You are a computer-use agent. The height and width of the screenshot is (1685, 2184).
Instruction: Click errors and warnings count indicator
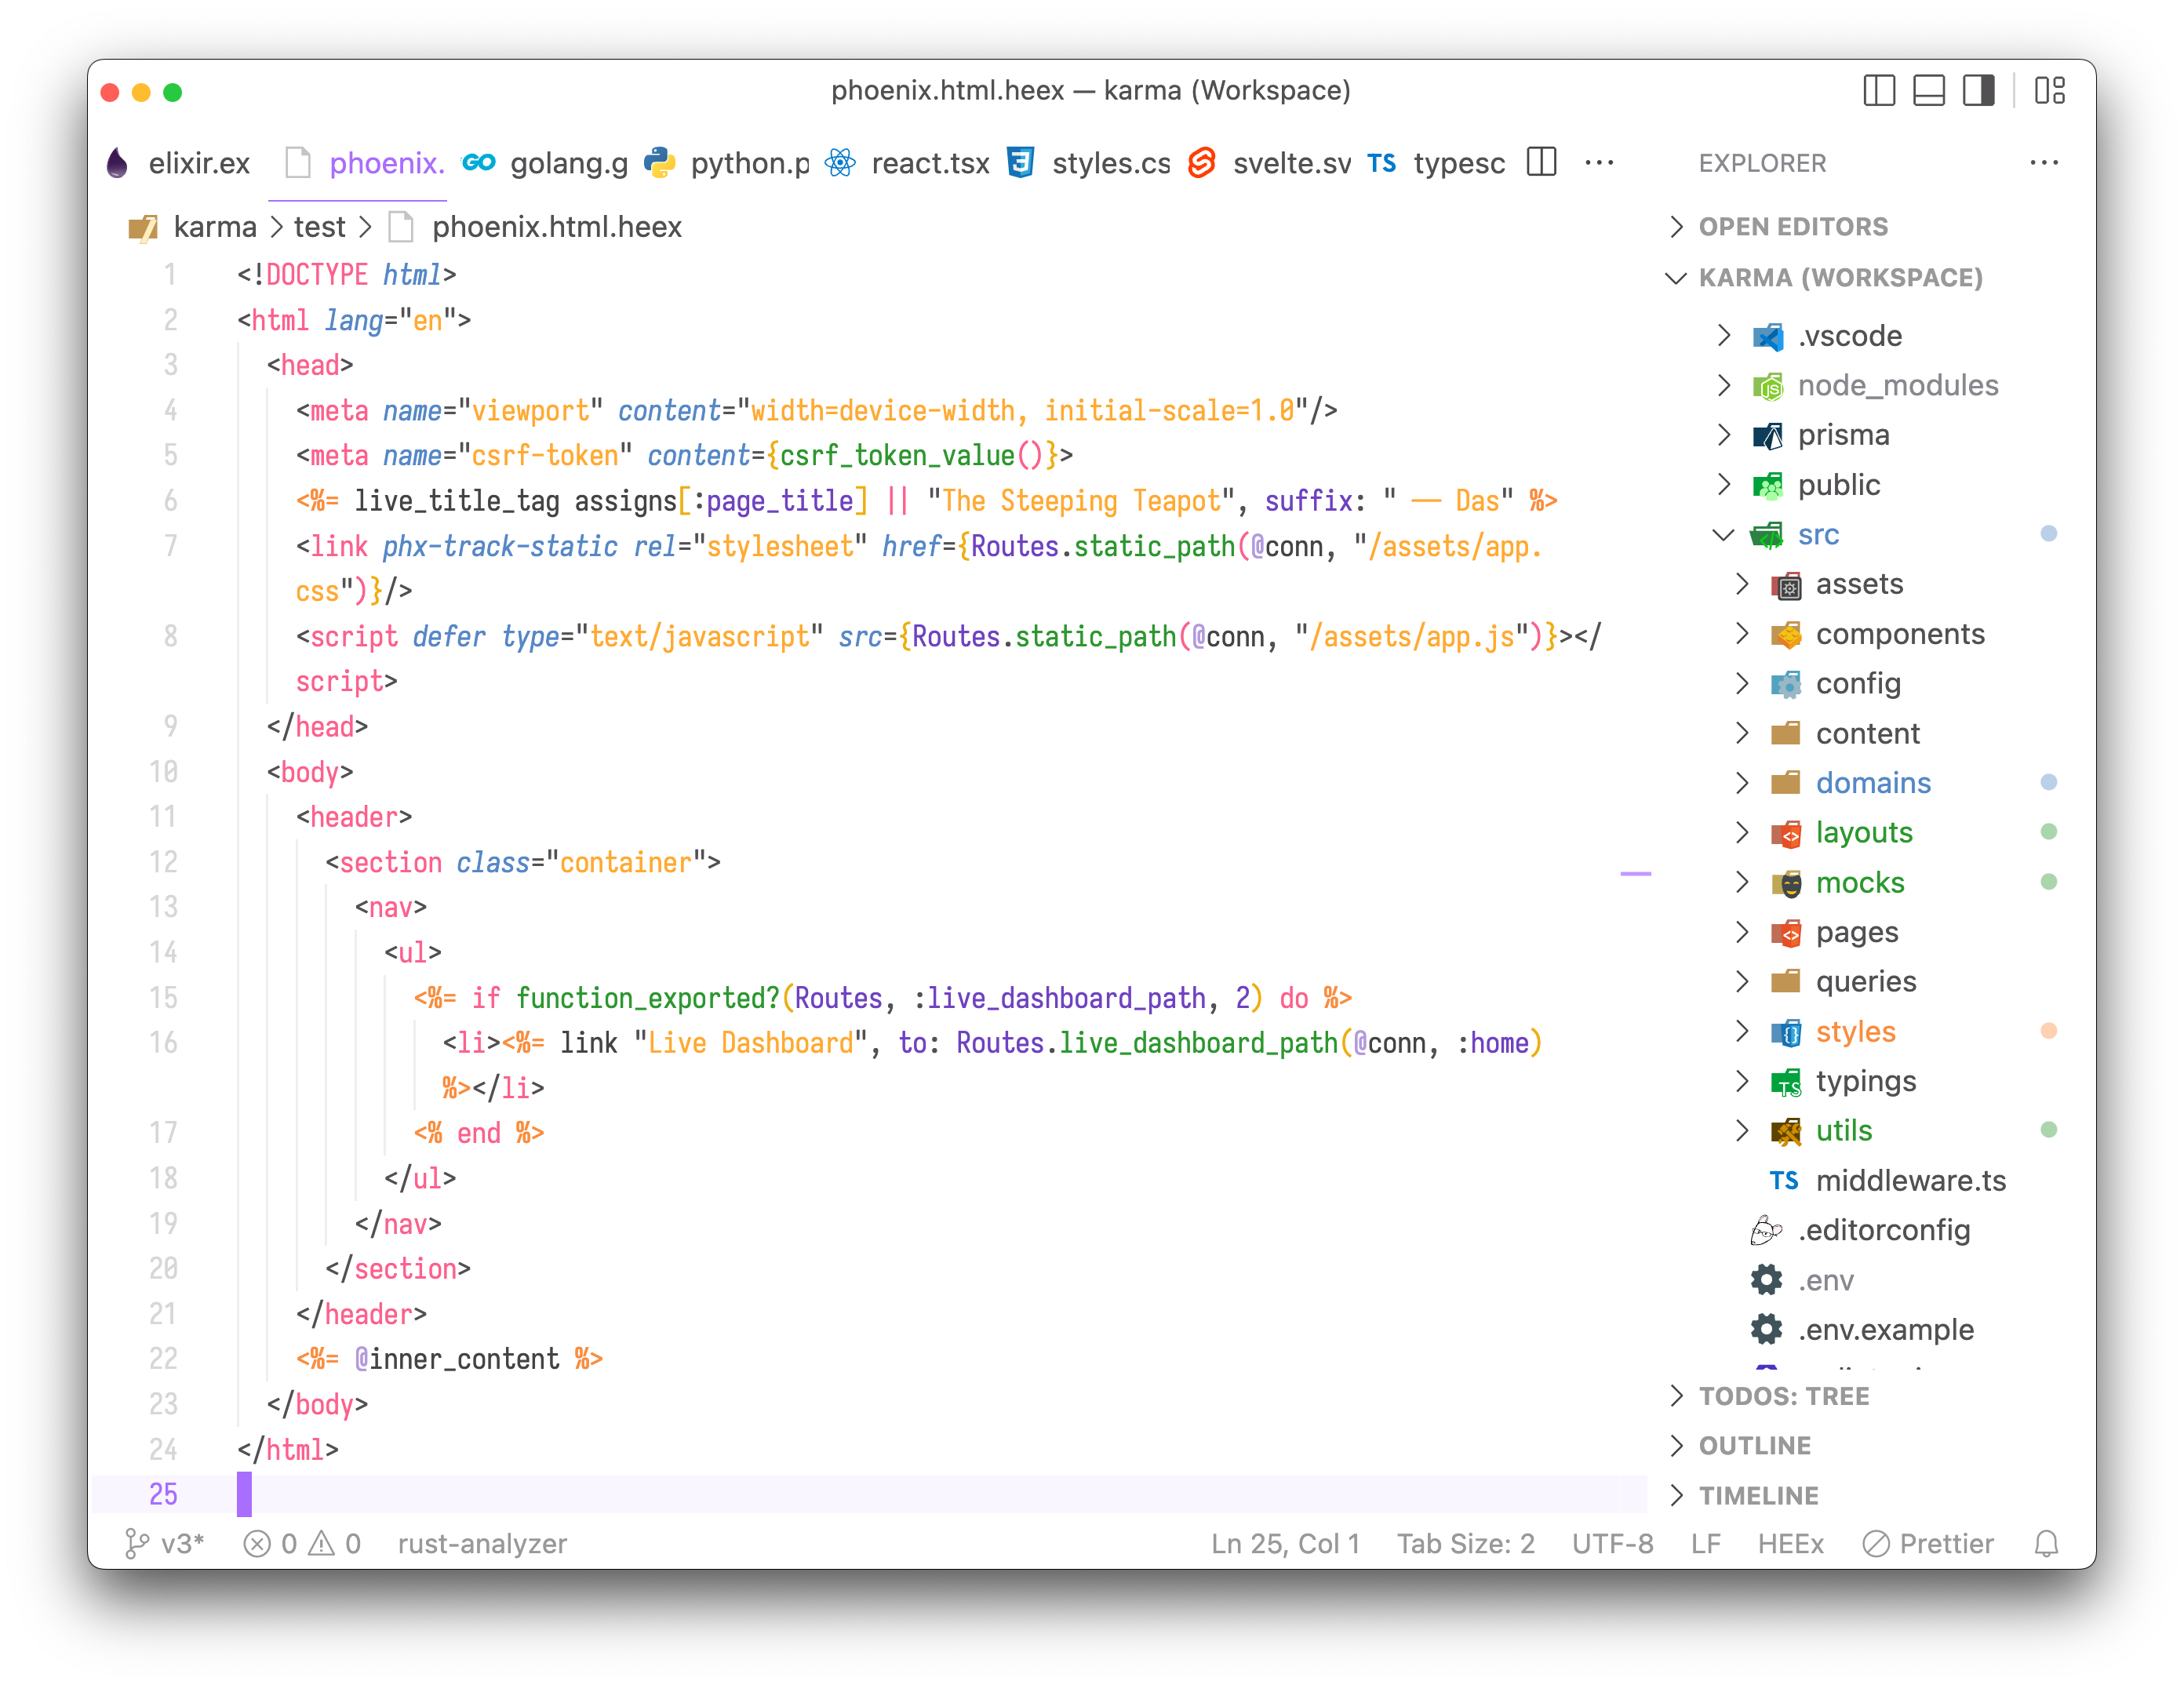tap(302, 1544)
